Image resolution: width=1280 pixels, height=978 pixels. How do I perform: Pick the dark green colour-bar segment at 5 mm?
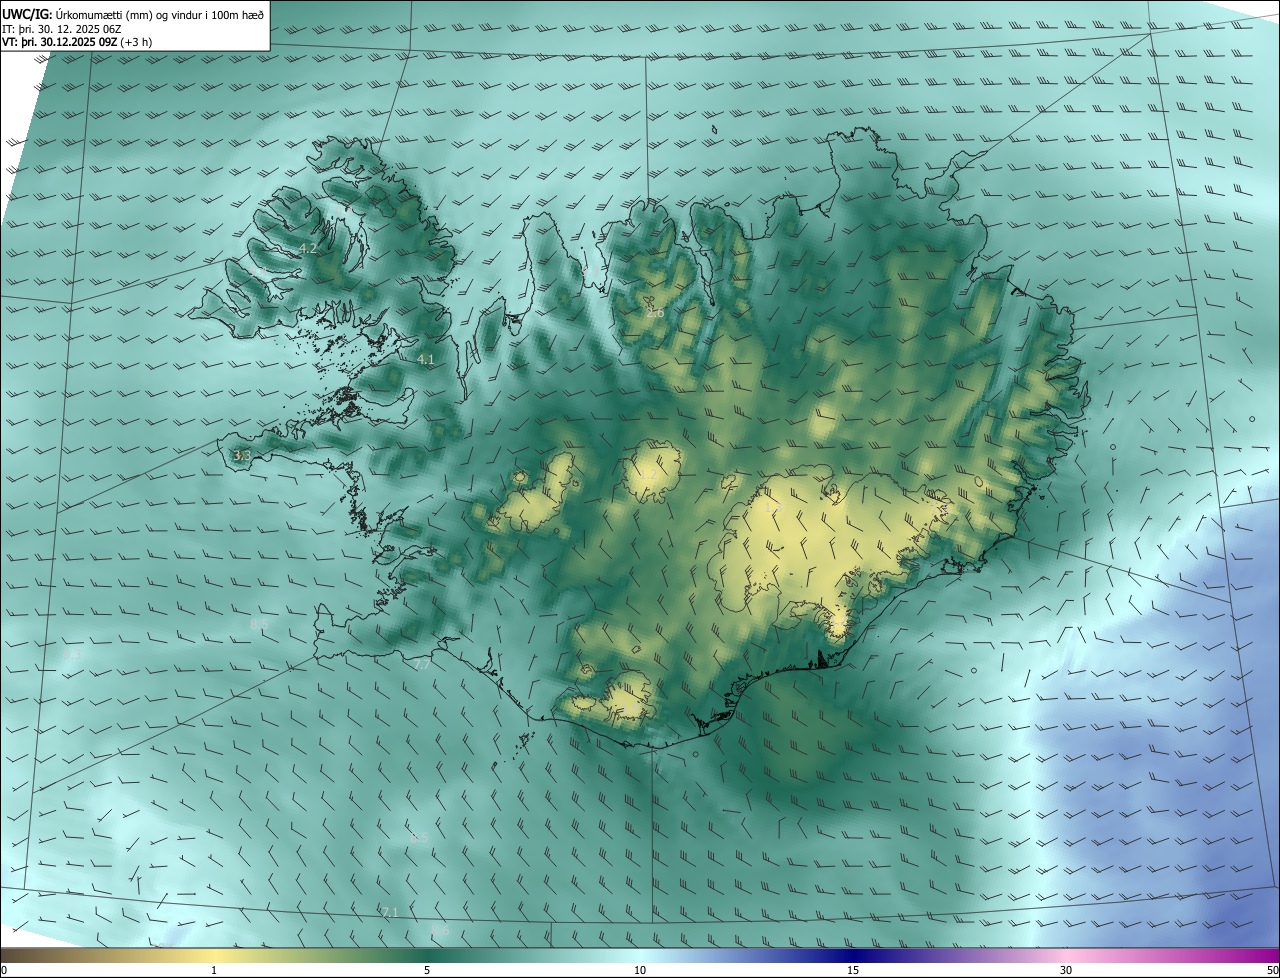point(427,955)
